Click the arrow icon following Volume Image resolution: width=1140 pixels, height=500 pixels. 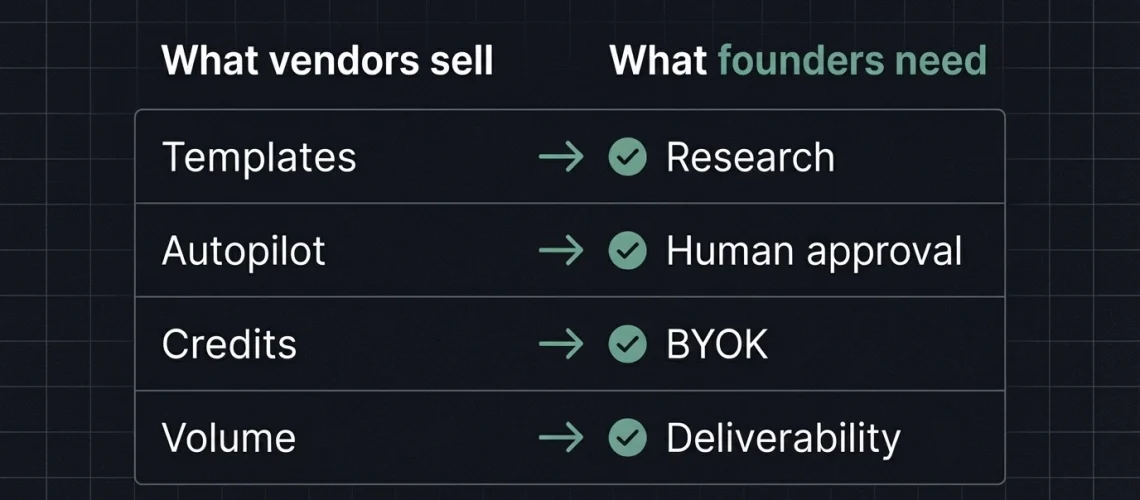click(x=560, y=437)
